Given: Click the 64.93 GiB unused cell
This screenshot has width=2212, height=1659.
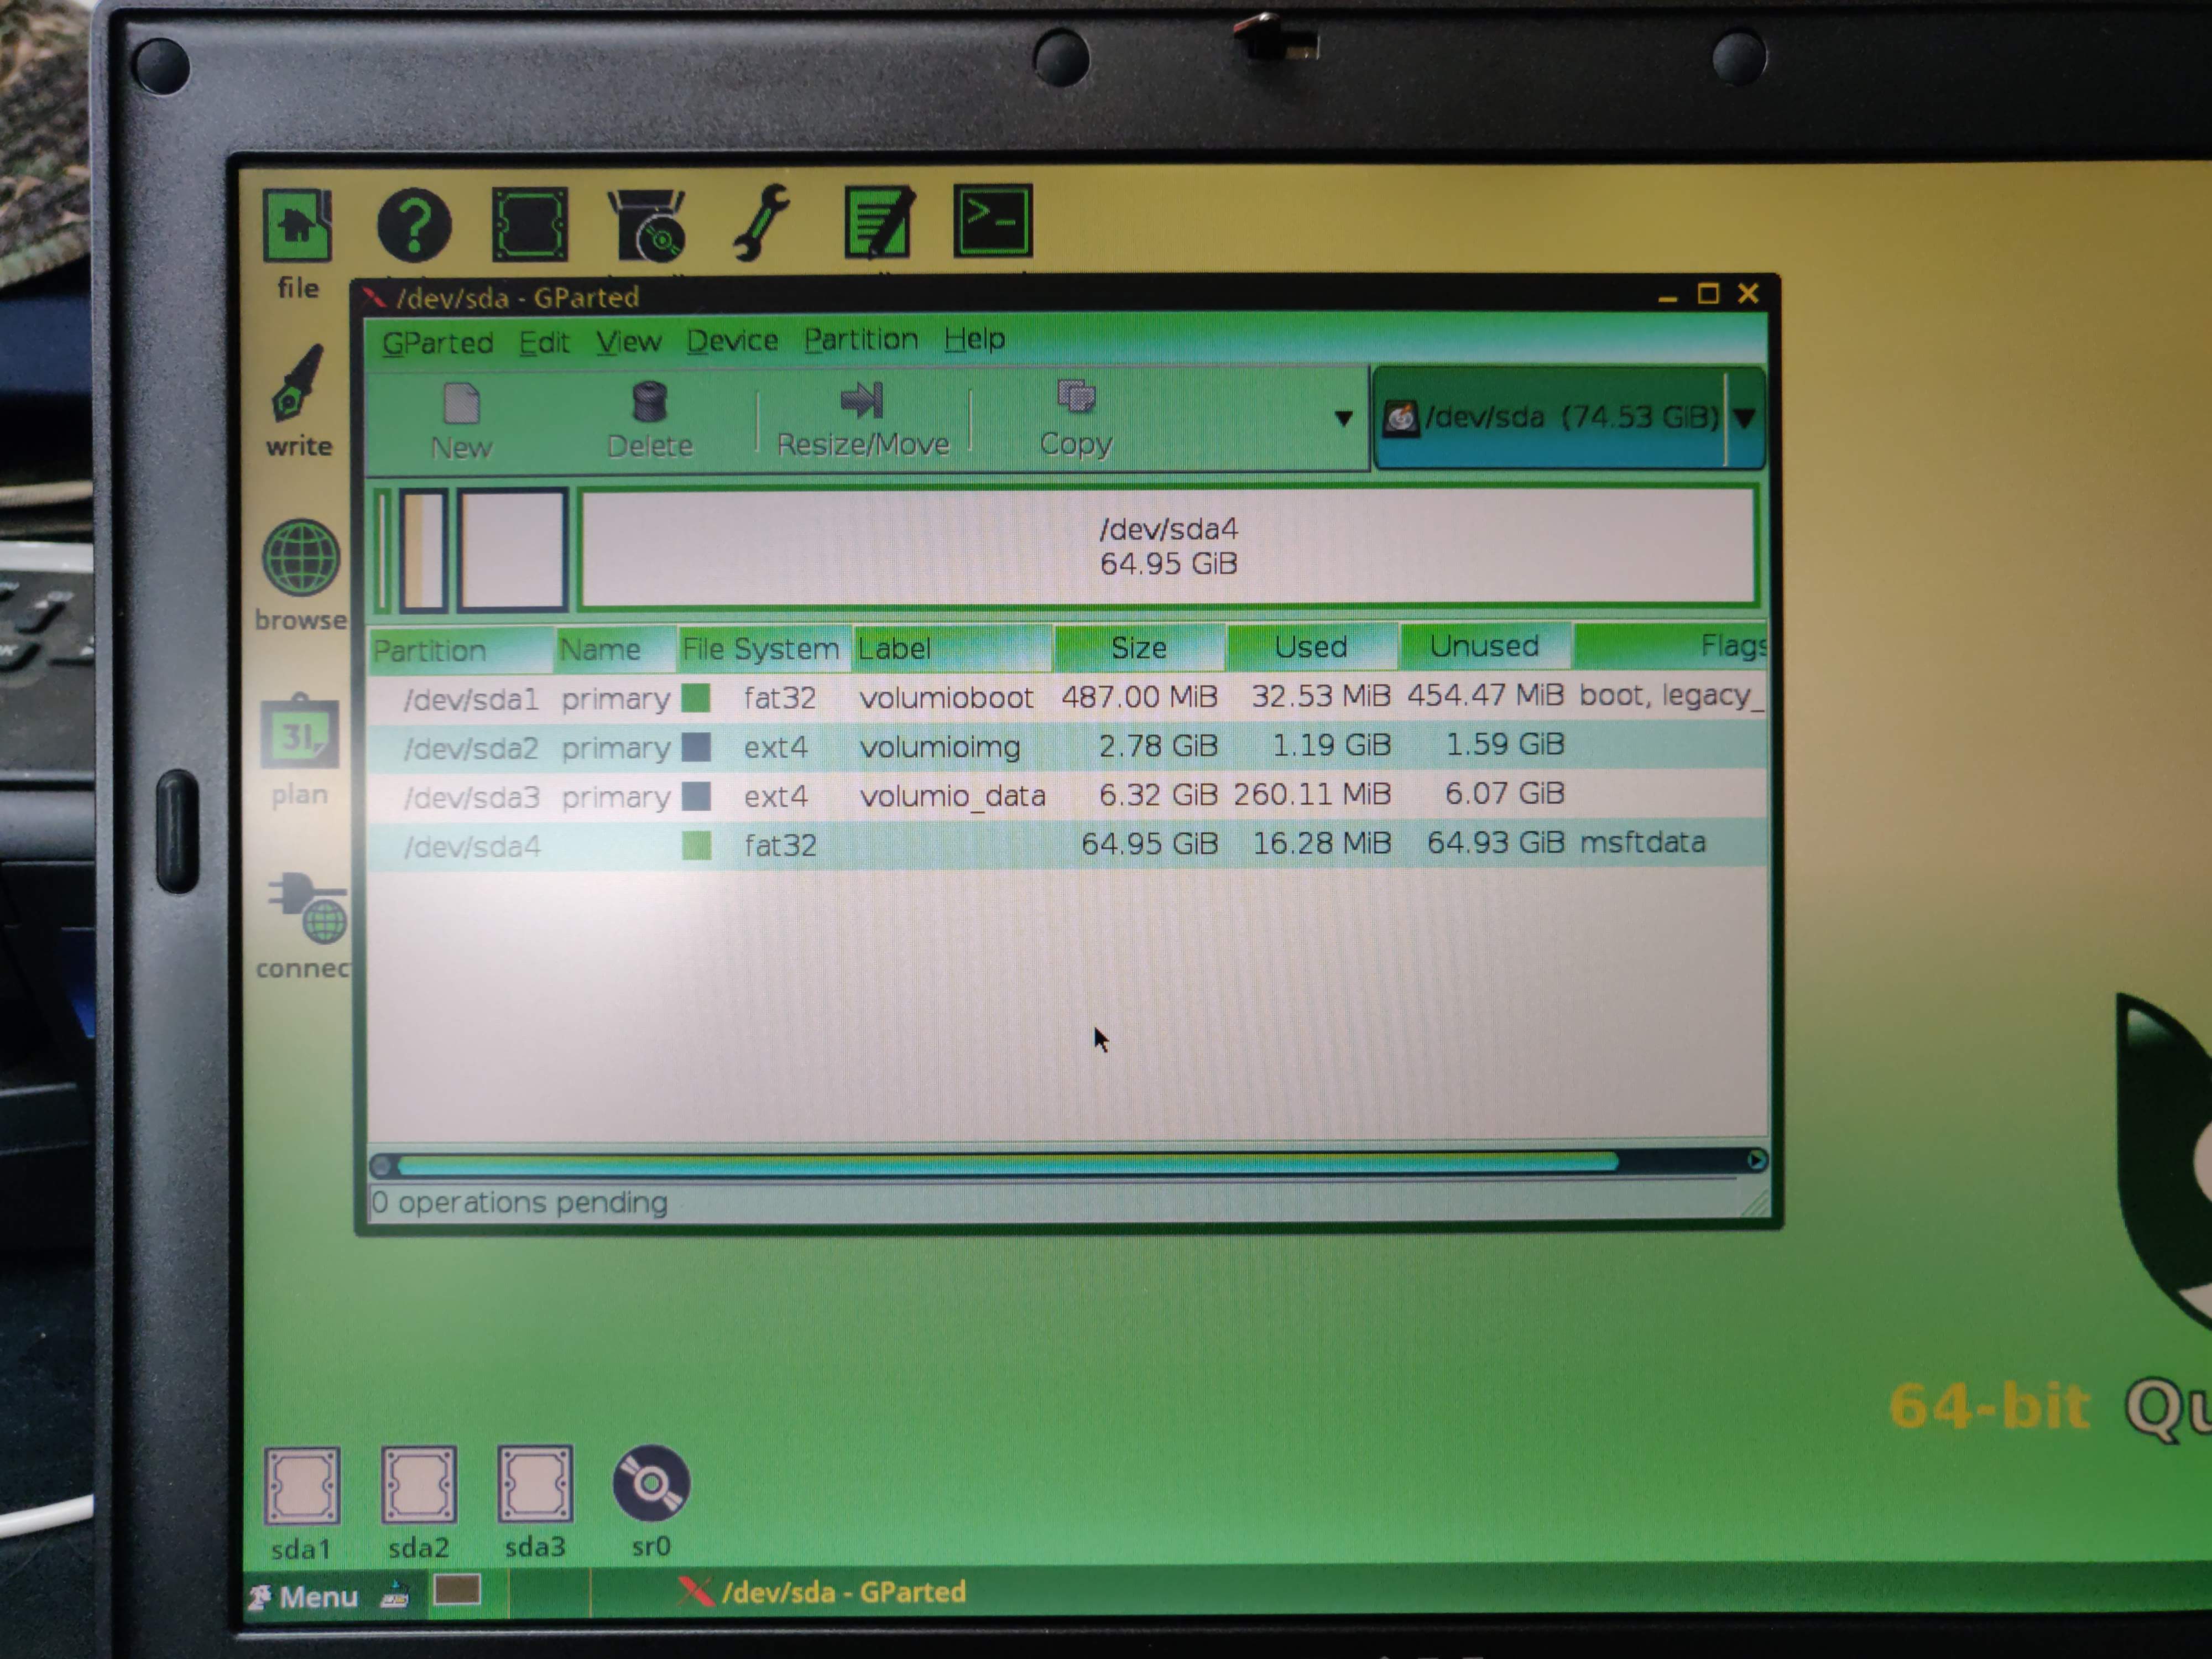Looking at the screenshot, I should coord(1495,843).
